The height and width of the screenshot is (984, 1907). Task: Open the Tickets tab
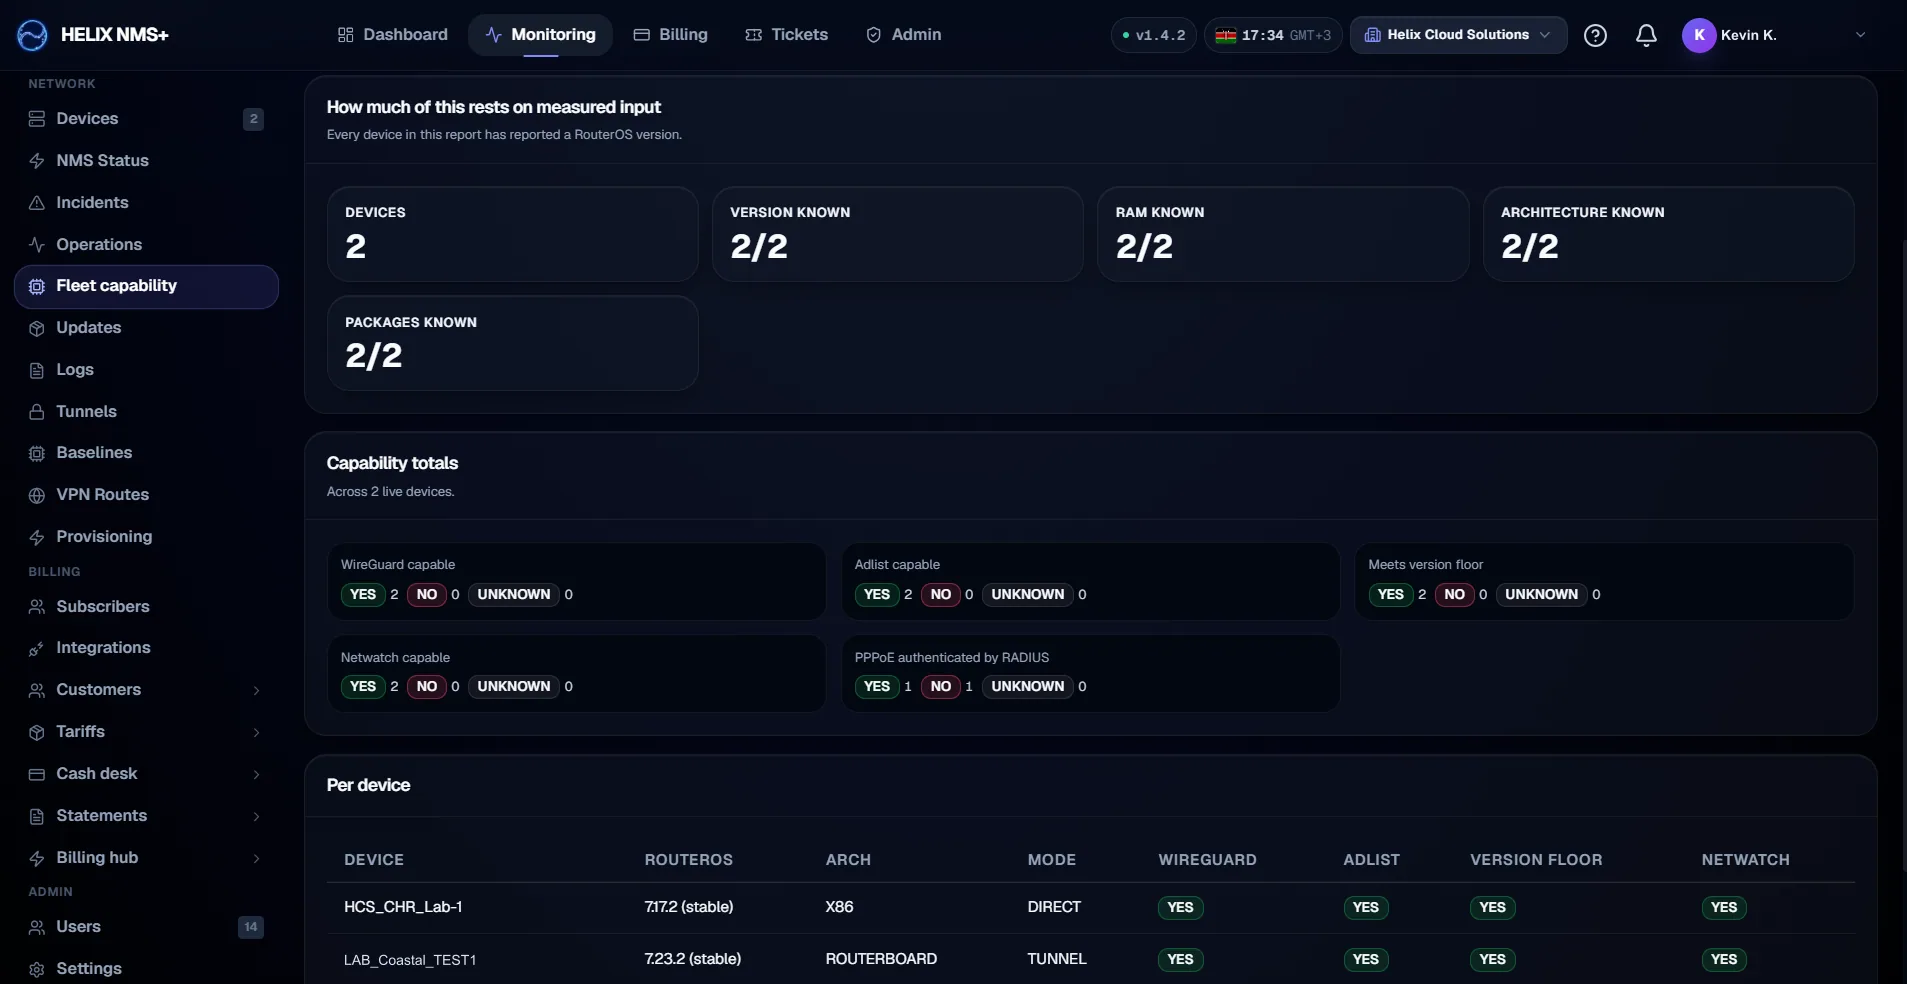pyautogui.click(x=787, y=35)
